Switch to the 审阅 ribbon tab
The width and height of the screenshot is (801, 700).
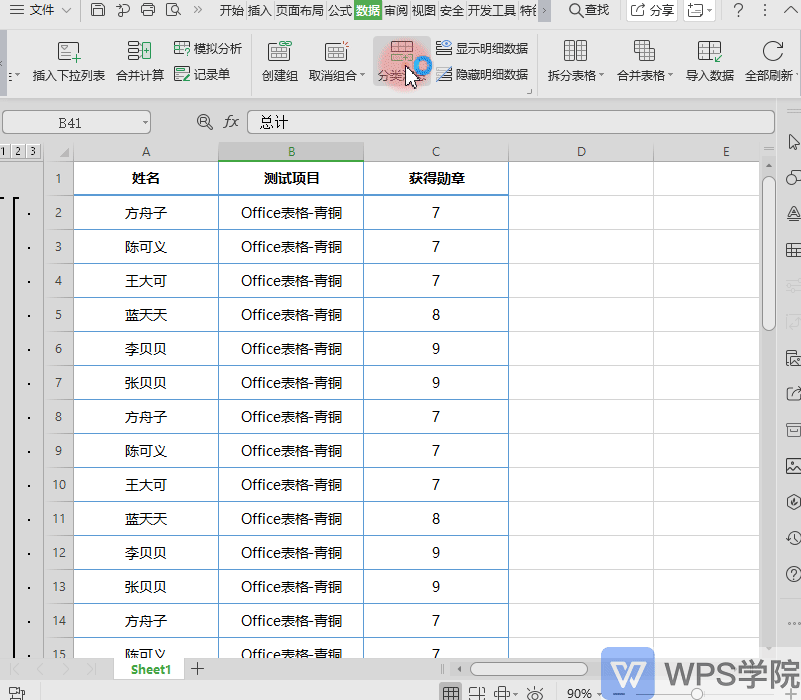pos(396,10)
